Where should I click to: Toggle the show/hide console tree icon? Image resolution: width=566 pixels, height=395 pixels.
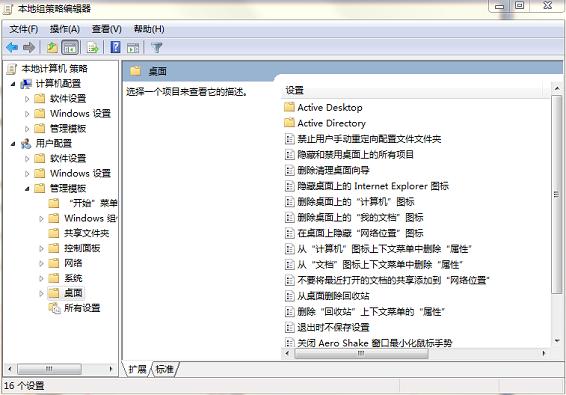click(70, 47)
